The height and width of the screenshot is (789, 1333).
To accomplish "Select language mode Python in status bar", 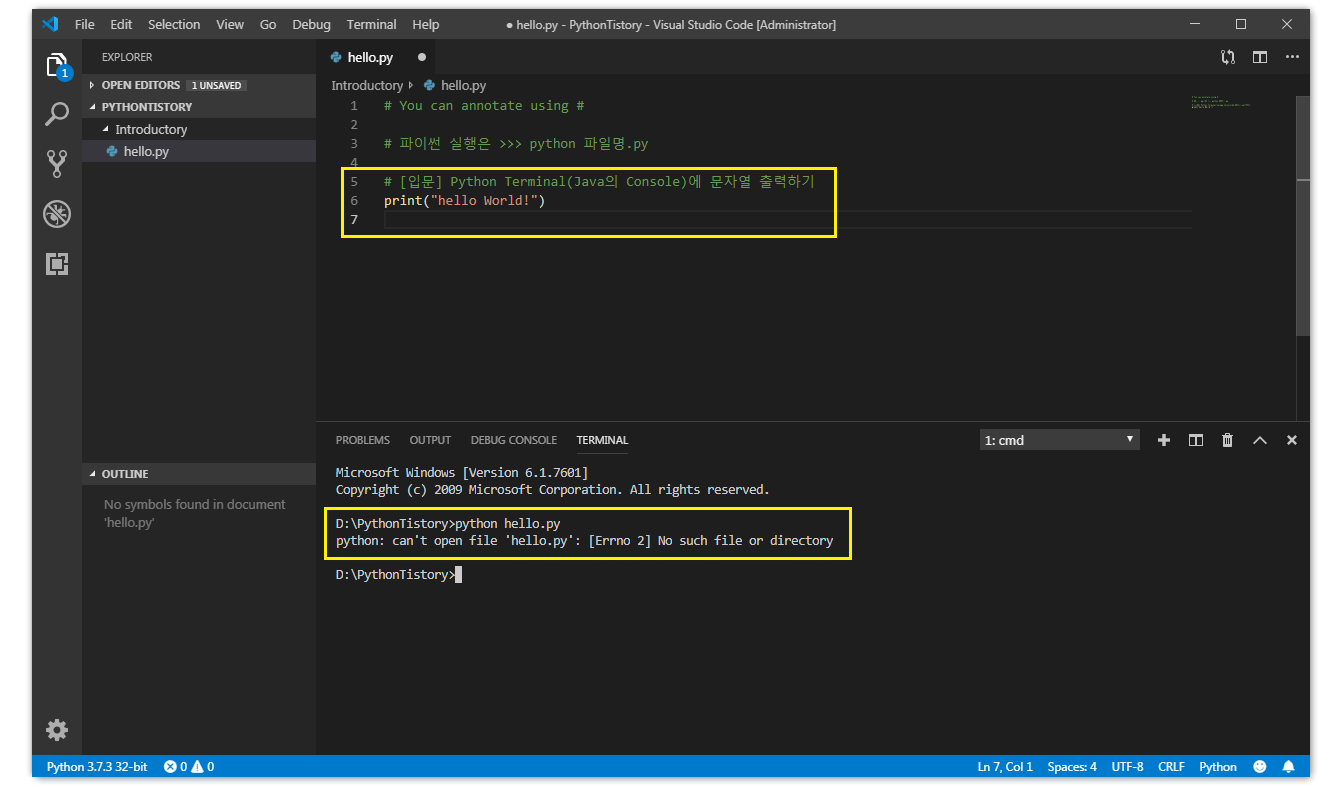I will [x=1218, y=767].
